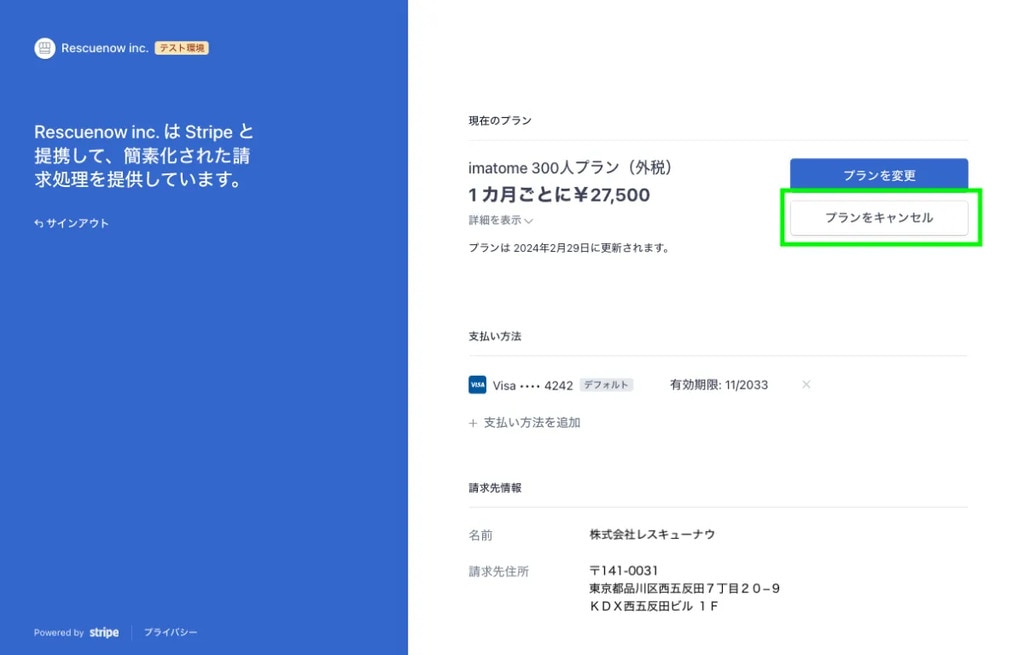Expand plan details via 詳細を表示

point(495,220)
